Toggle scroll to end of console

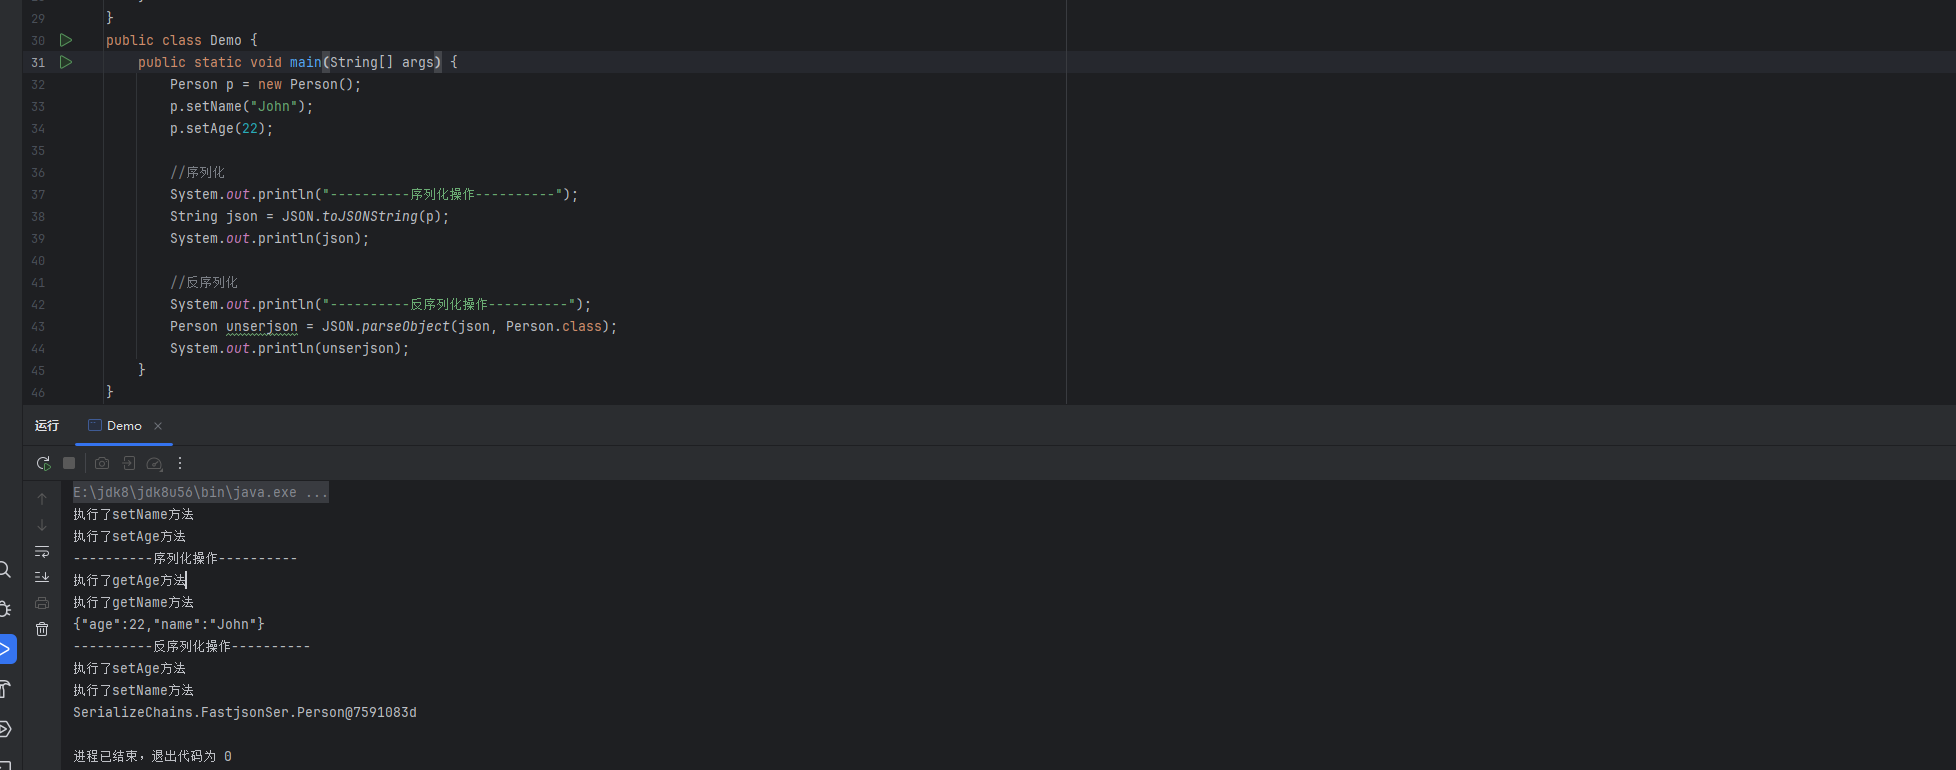[x=42, y=577]
